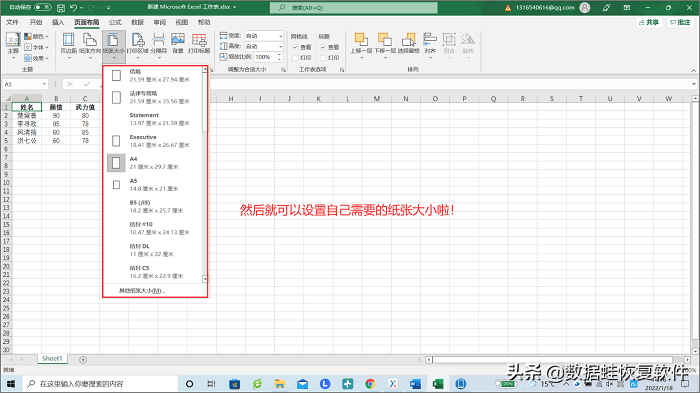Choose A4 paper size in the list
Image resolution: width=700 pixels, height=393 pixels.
(x=154, y=163)
